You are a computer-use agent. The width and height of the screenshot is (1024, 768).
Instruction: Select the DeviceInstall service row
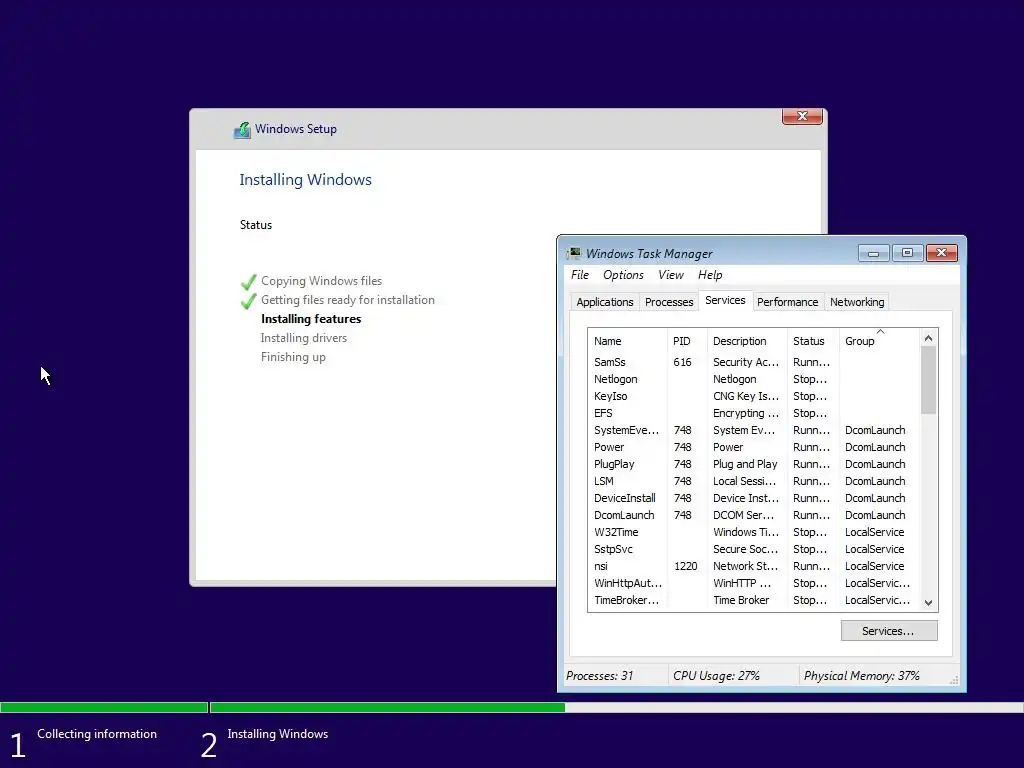(x=753, y=498)
